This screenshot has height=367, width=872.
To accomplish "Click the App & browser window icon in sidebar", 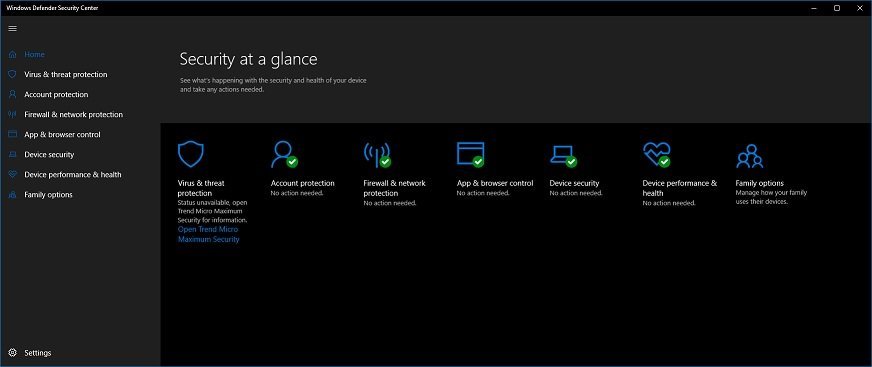I will tap(13, 135).
